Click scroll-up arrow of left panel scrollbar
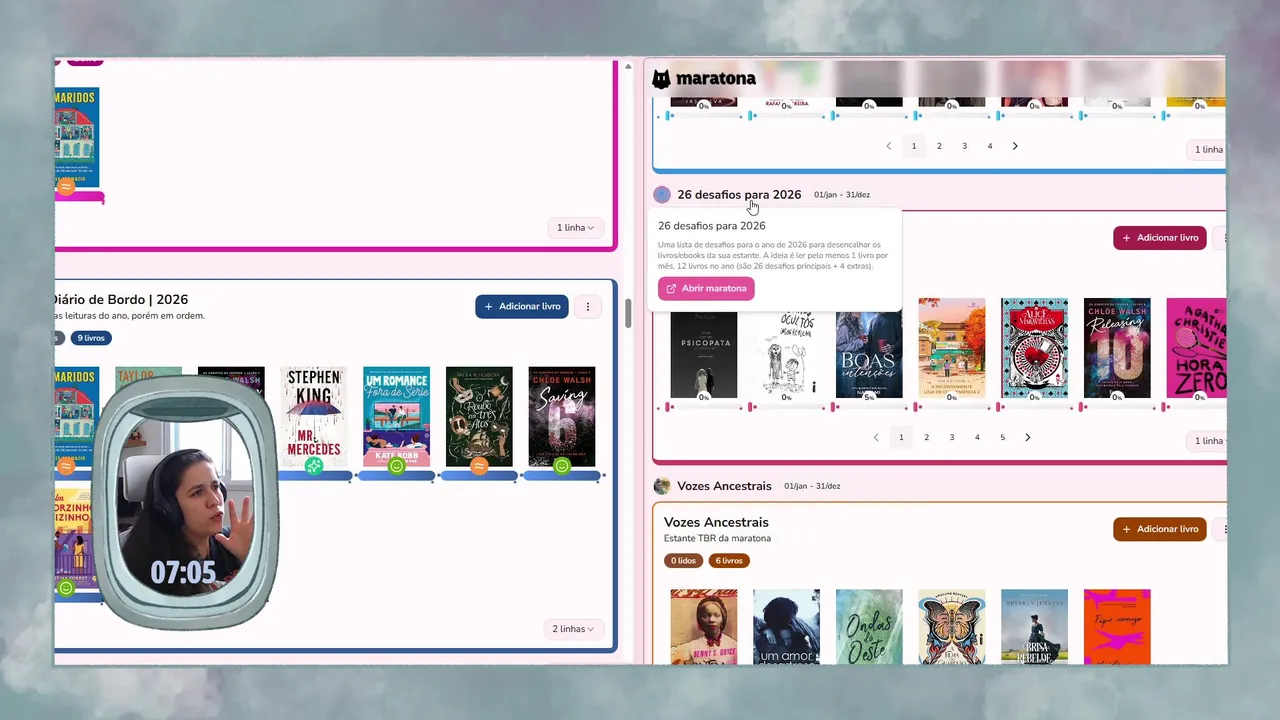This screenshot has width=1280, height=720. pos(628,67)
